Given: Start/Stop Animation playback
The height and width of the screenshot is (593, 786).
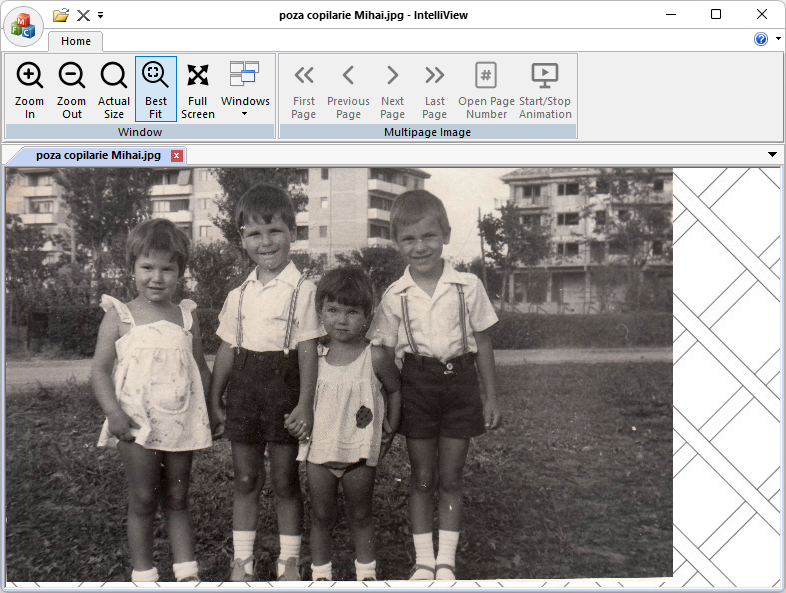Looking at the screenshot, I should point(545,90).
